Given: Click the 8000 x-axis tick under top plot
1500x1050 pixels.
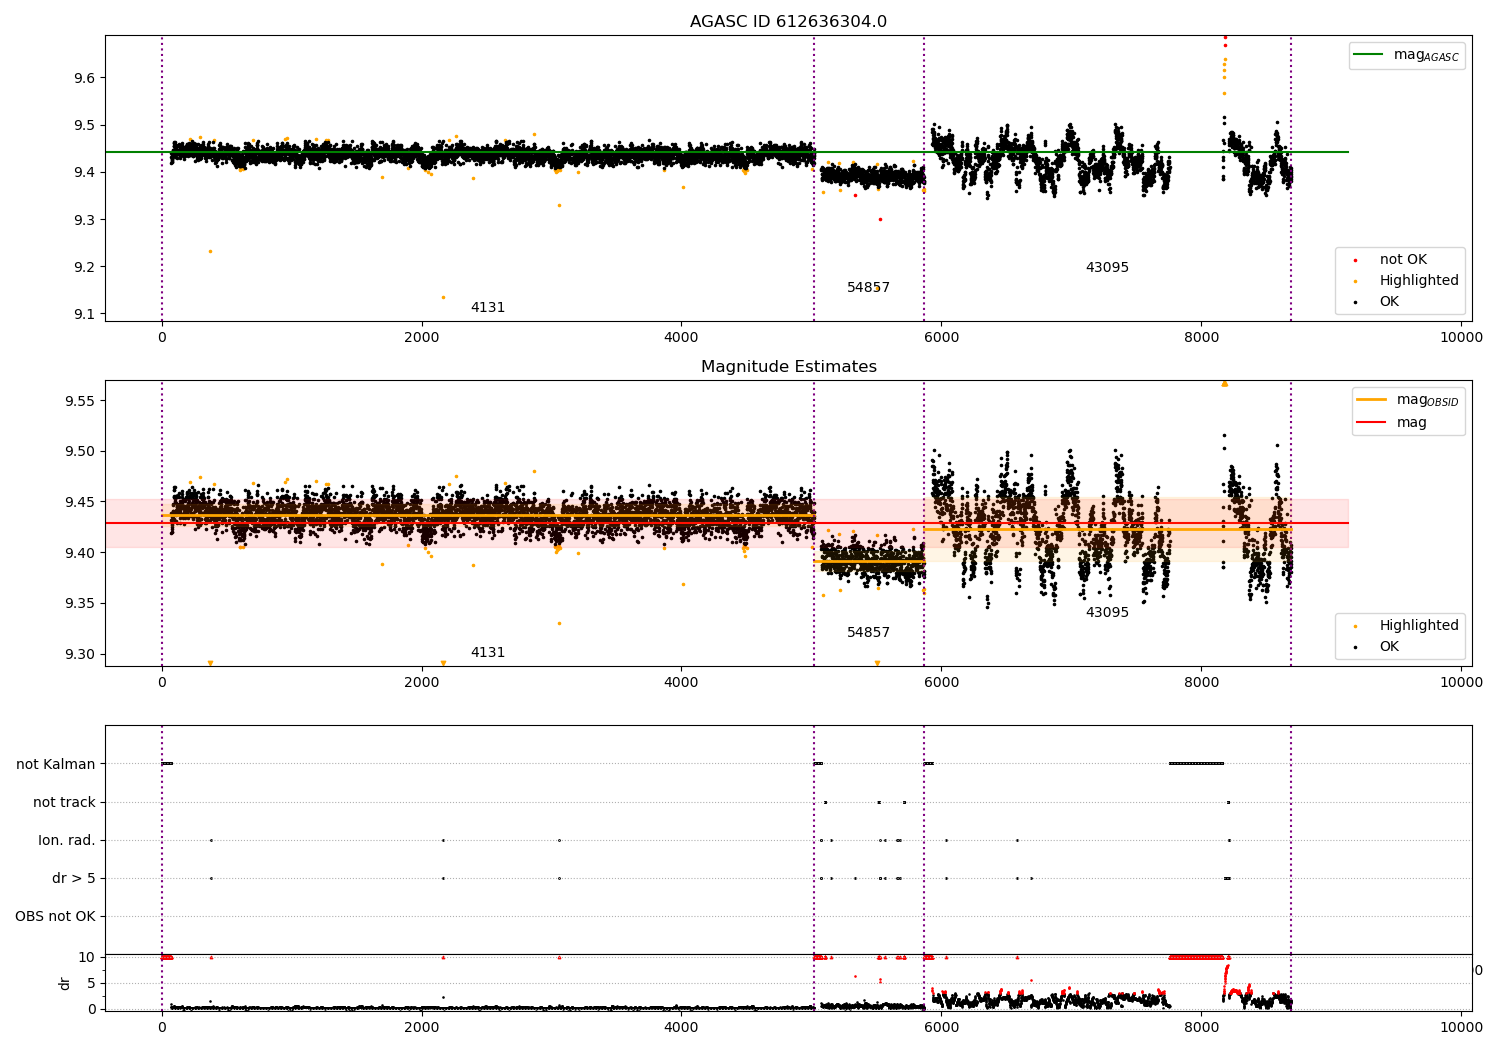Looking at the screenshot, I should point(1201,337).
